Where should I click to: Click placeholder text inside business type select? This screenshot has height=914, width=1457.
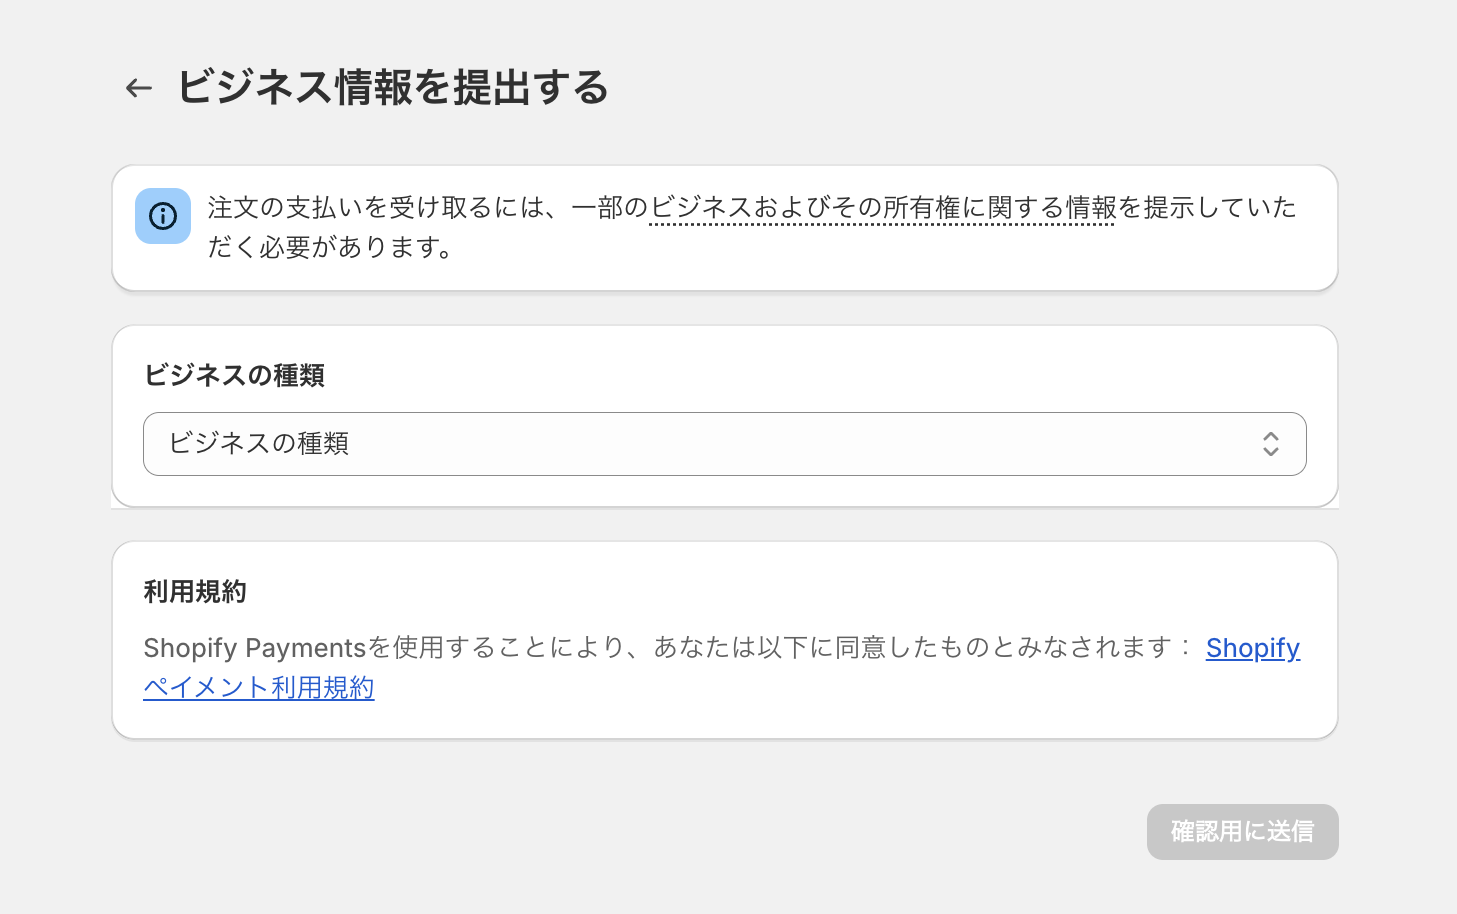tap(259, 443)
